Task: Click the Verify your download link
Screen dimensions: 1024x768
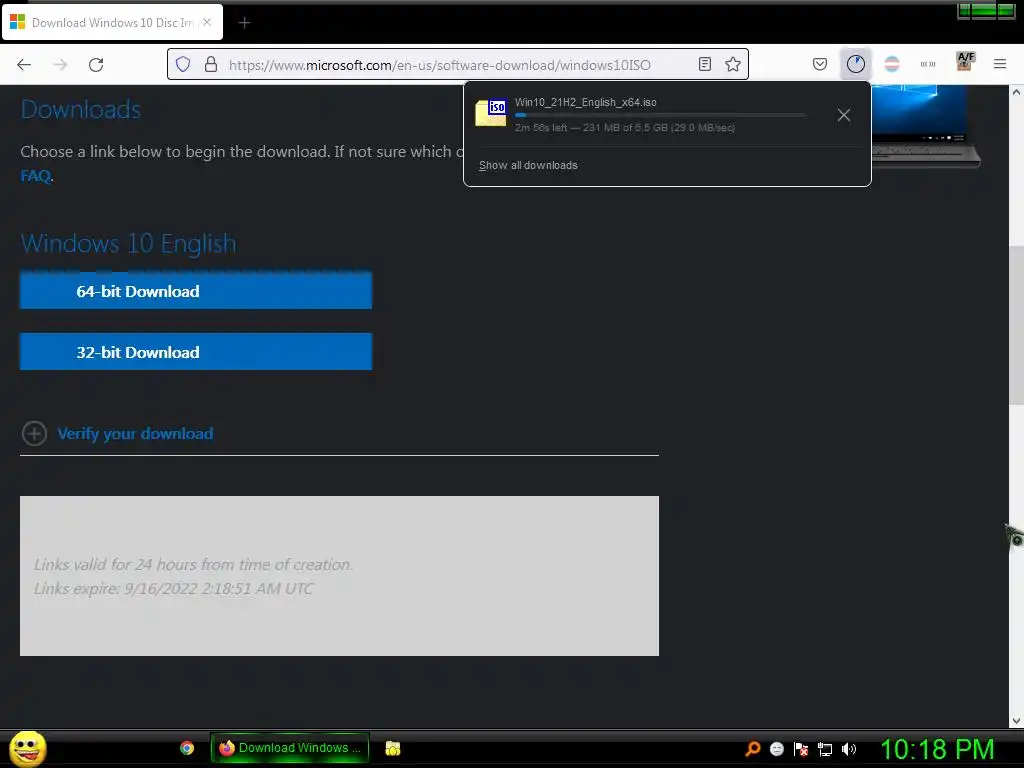Action: point(135,434)
